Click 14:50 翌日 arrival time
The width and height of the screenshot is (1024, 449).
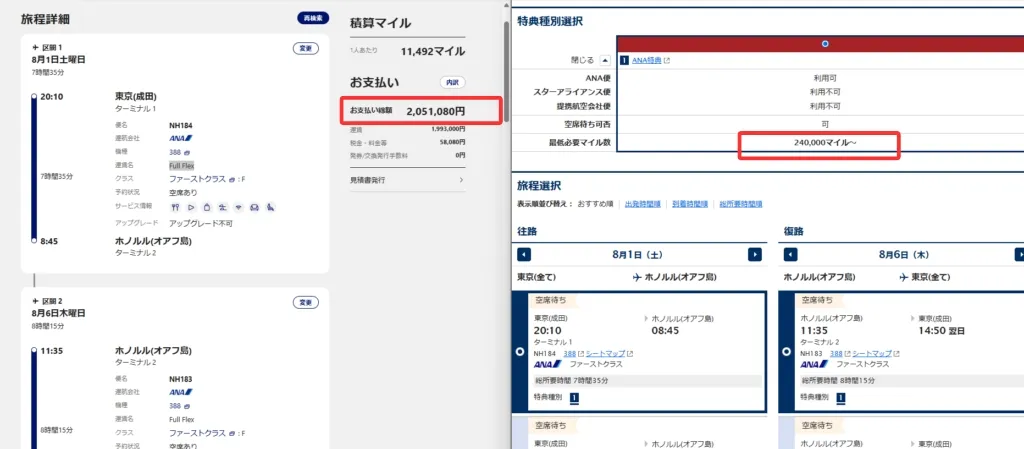[942, 331]
